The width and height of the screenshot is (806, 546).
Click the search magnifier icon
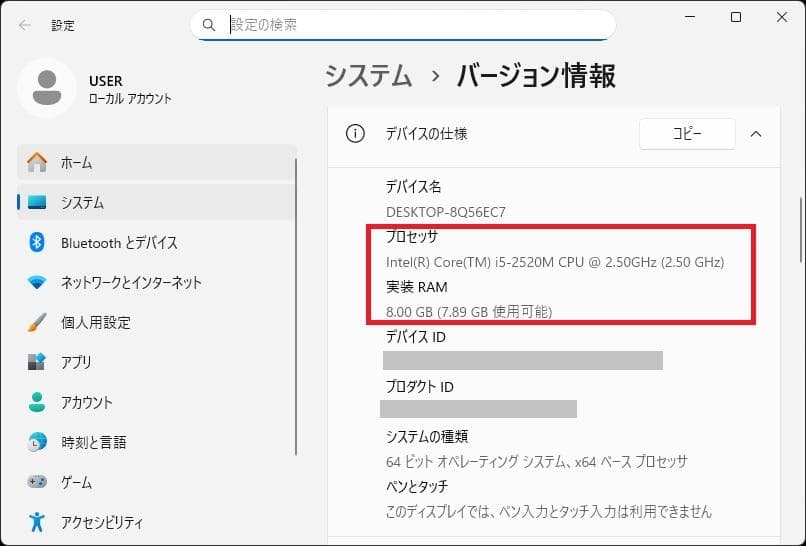pyautogui.click(x=209, y=25)
